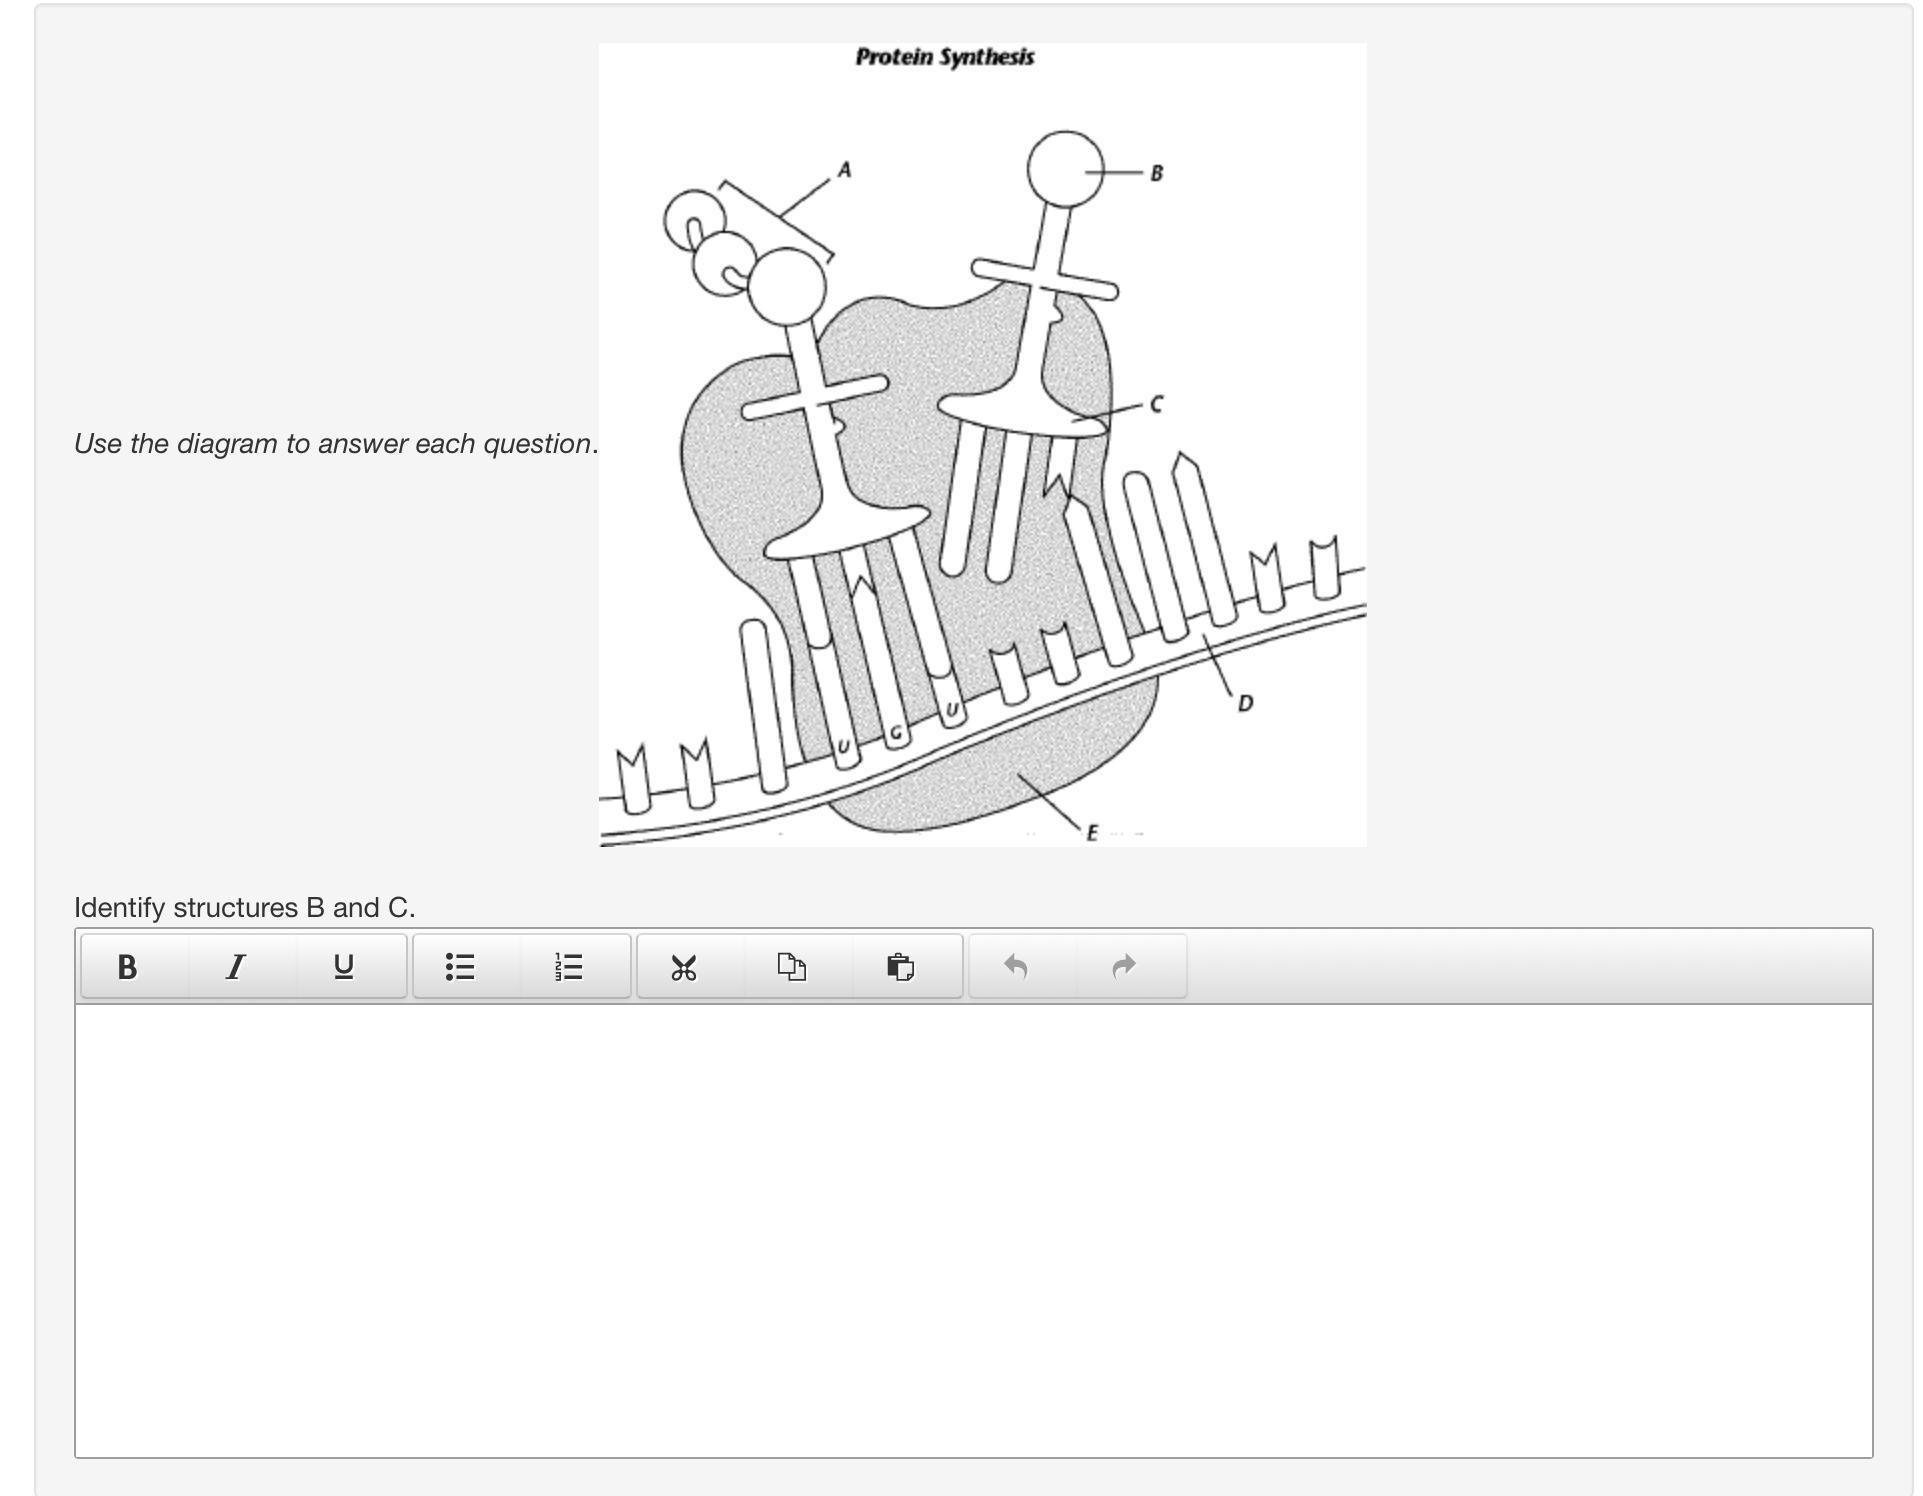
Task: Copy selection using the copy icon
Action: click(x=792, y=967)
